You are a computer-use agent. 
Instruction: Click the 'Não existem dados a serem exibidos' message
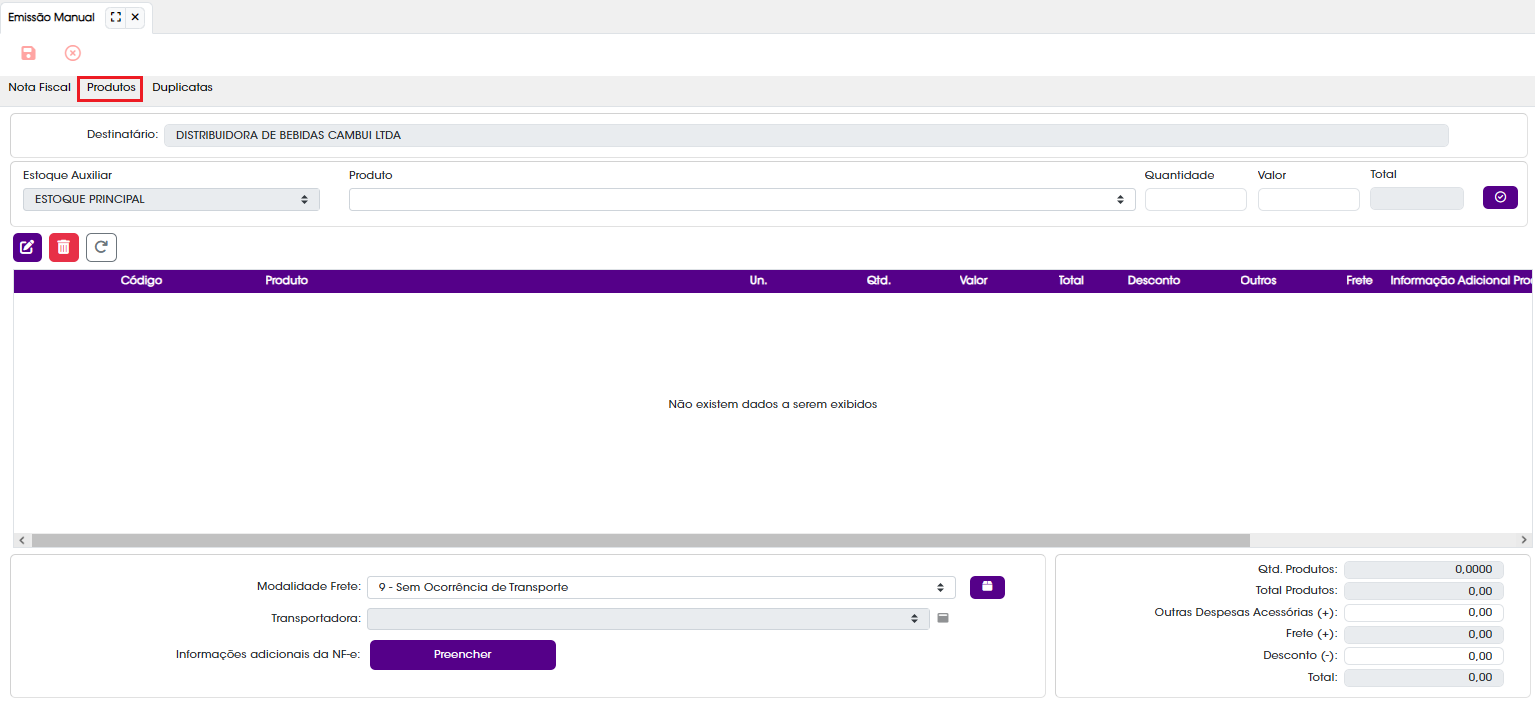point(773,404)
